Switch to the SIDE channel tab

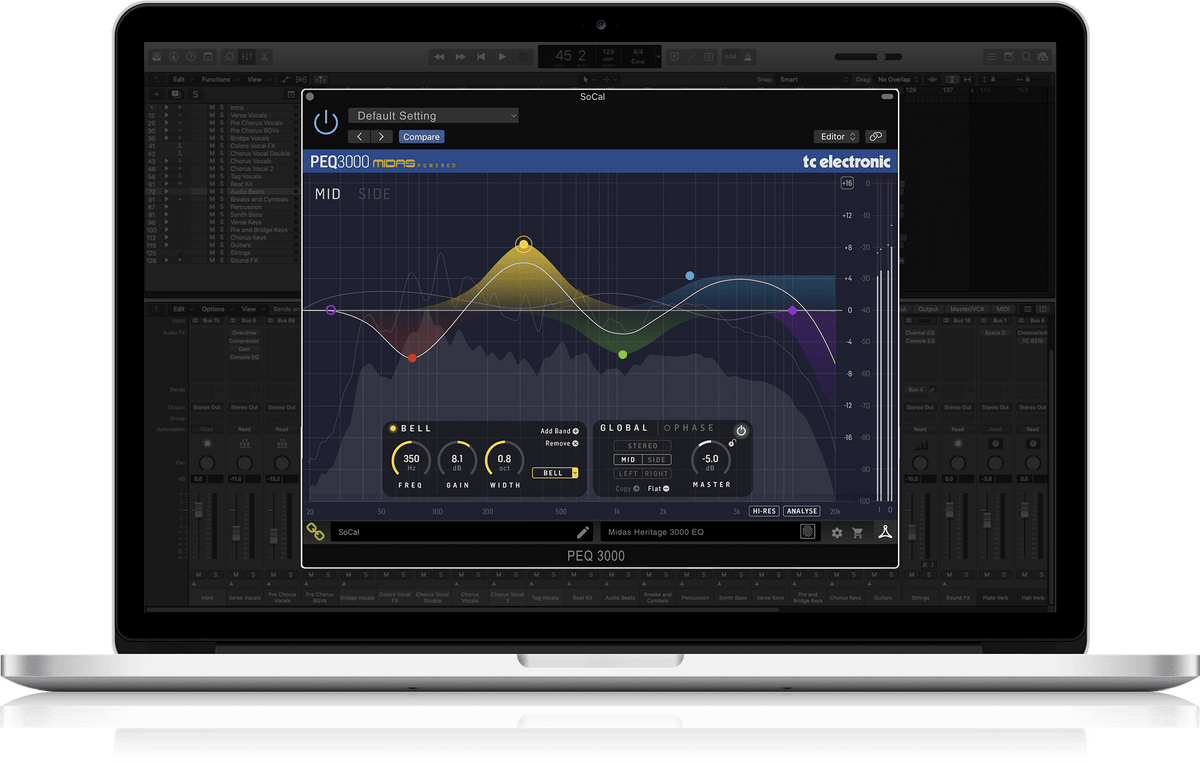click(374, 194)
